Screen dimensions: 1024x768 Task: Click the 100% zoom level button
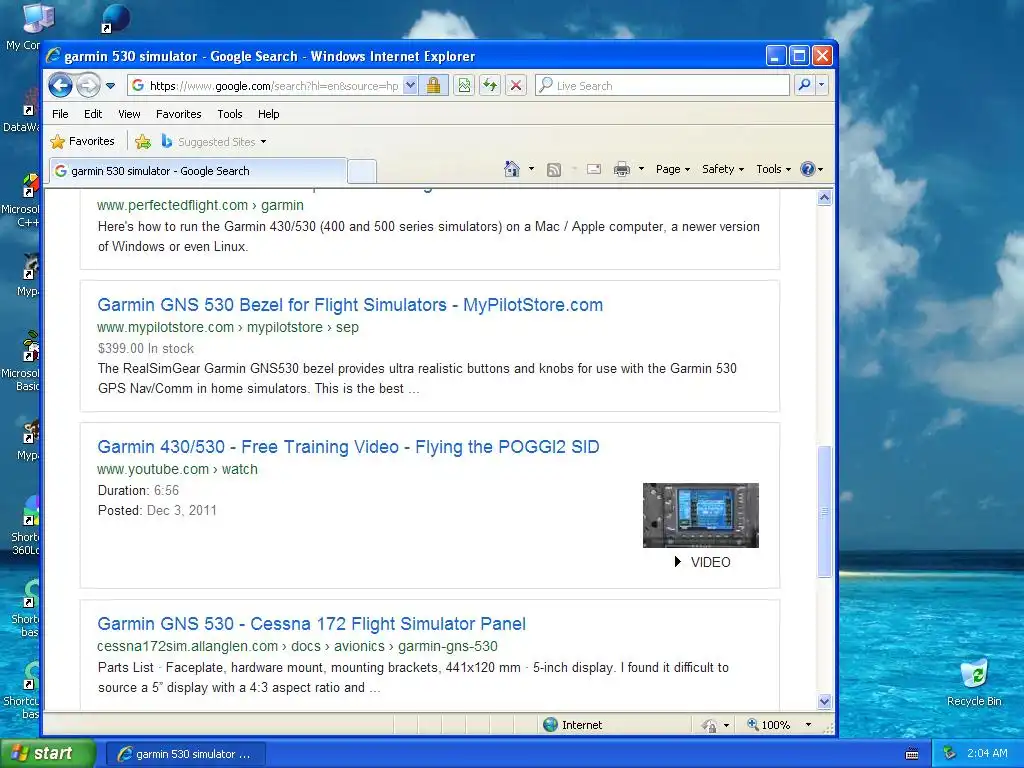click(x=769, y=725)
